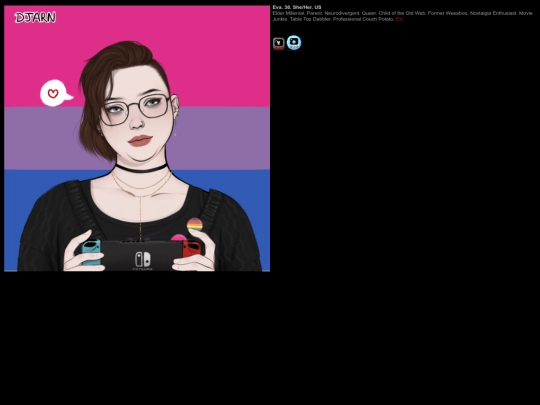Click the DJARN portrait avatar image
The image size is (540, 405).
coord(137,138)
